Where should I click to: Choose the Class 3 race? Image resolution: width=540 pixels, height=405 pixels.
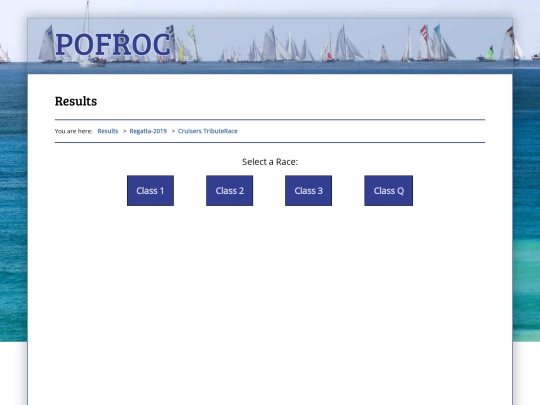pyautogui.click(x=309, y=190)
